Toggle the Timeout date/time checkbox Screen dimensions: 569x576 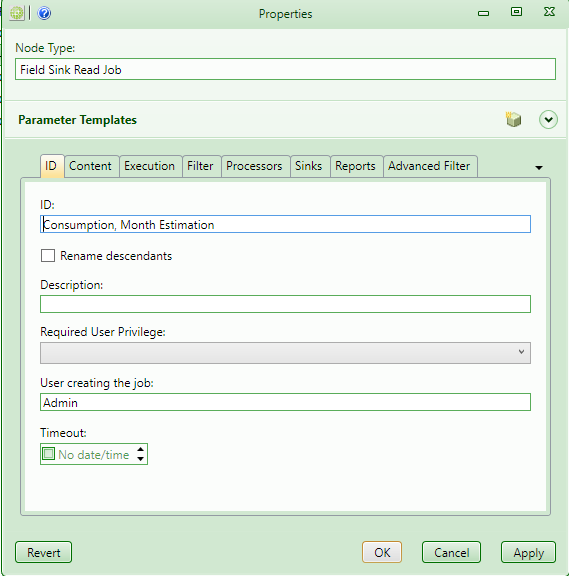48,454
